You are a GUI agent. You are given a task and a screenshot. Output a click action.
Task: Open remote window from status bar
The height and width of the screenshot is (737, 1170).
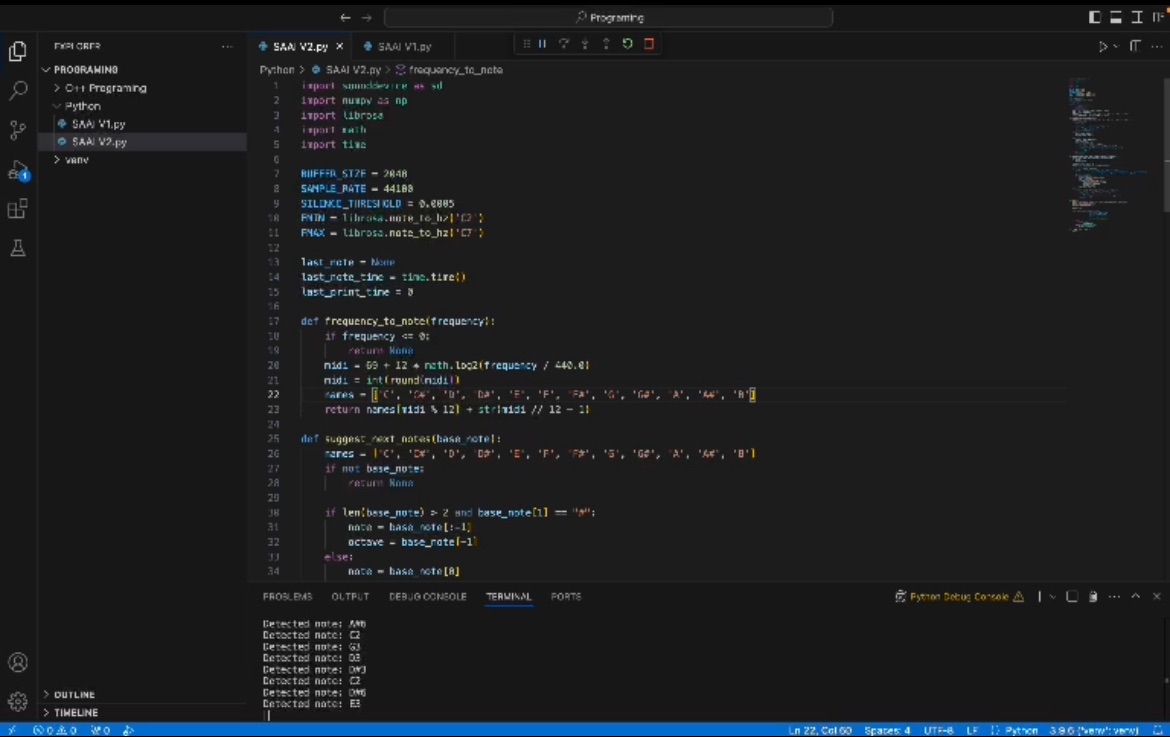tap(12, 730)
